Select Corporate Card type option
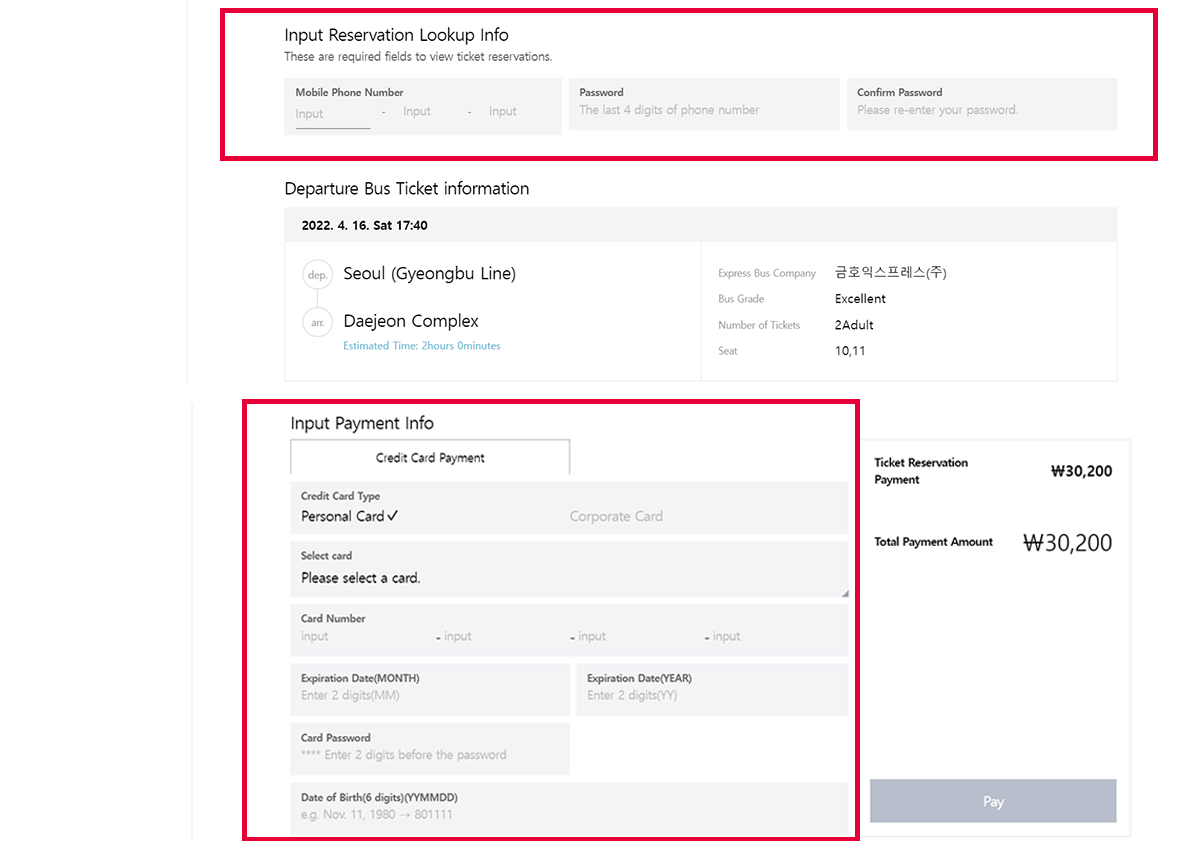1200x841 pixels. 616,517
